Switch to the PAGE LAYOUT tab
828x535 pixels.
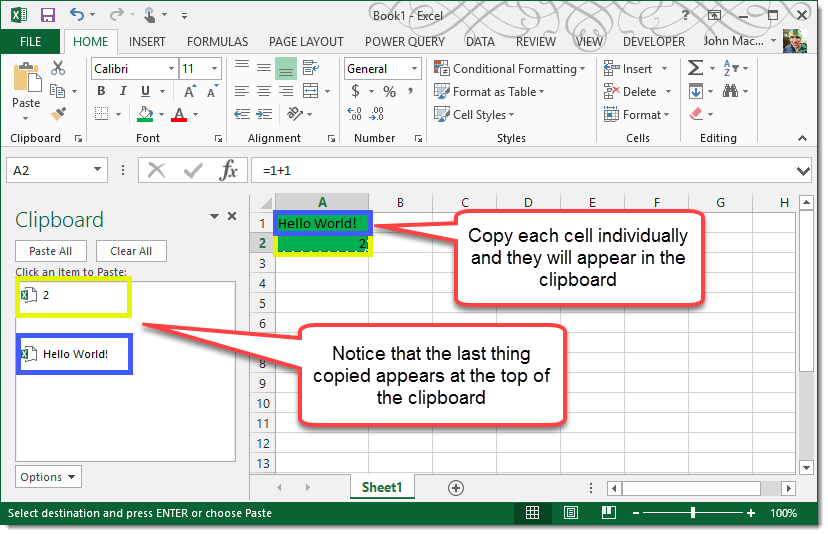click(x=306, y=42)
